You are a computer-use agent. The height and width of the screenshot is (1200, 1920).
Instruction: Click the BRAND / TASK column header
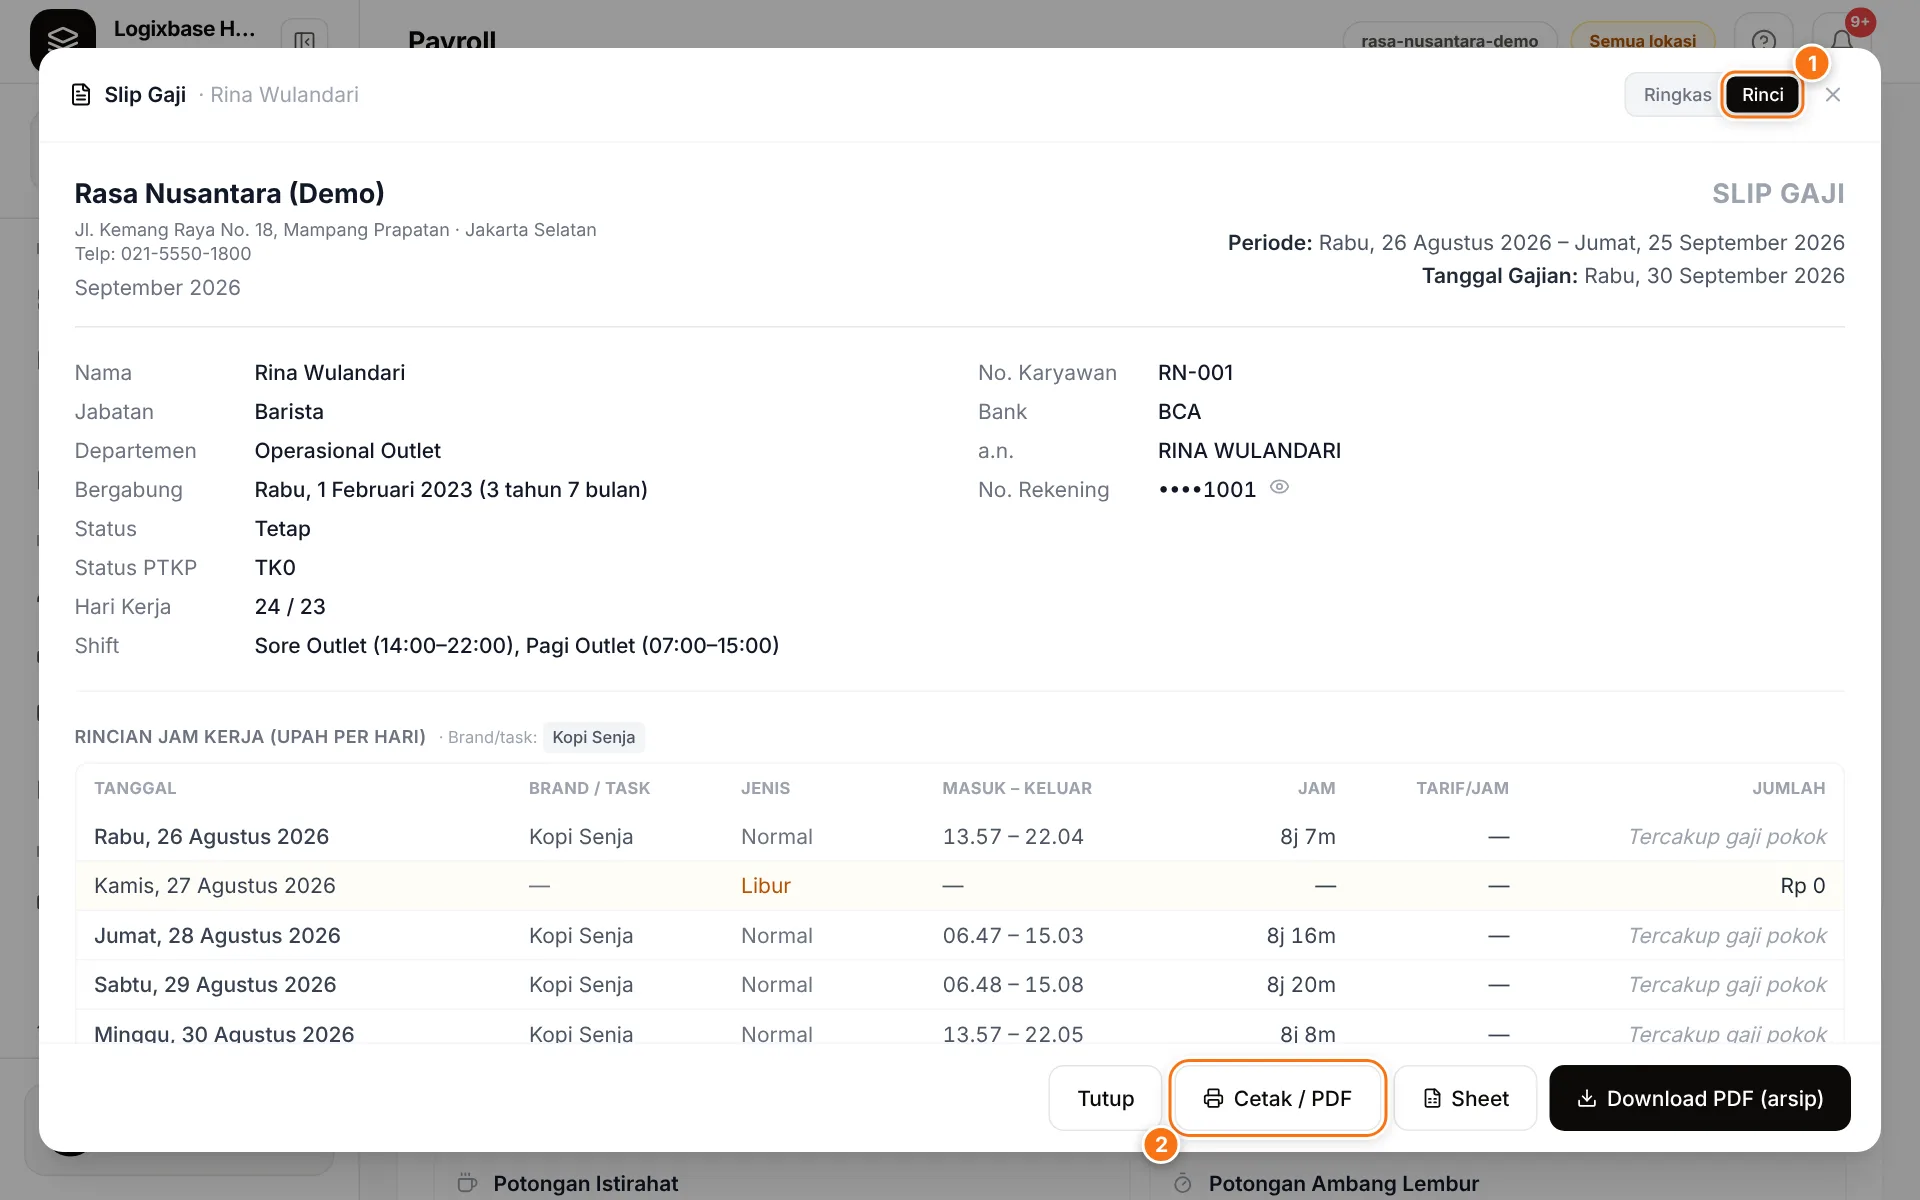click(x=589, y=788)
